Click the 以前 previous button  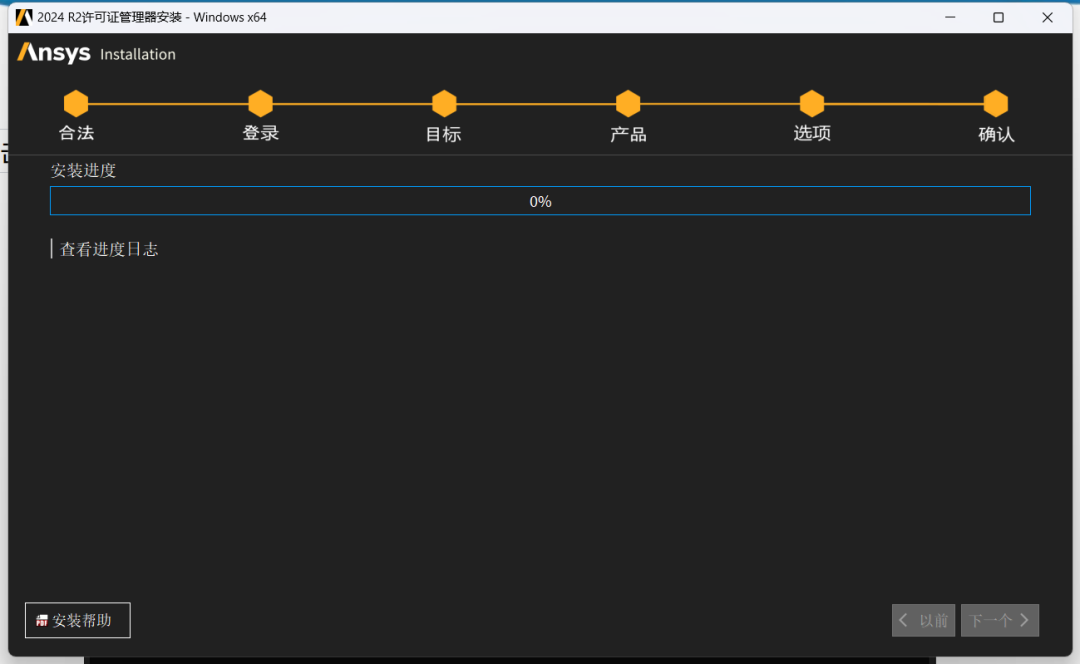click(x=924, y=621)
